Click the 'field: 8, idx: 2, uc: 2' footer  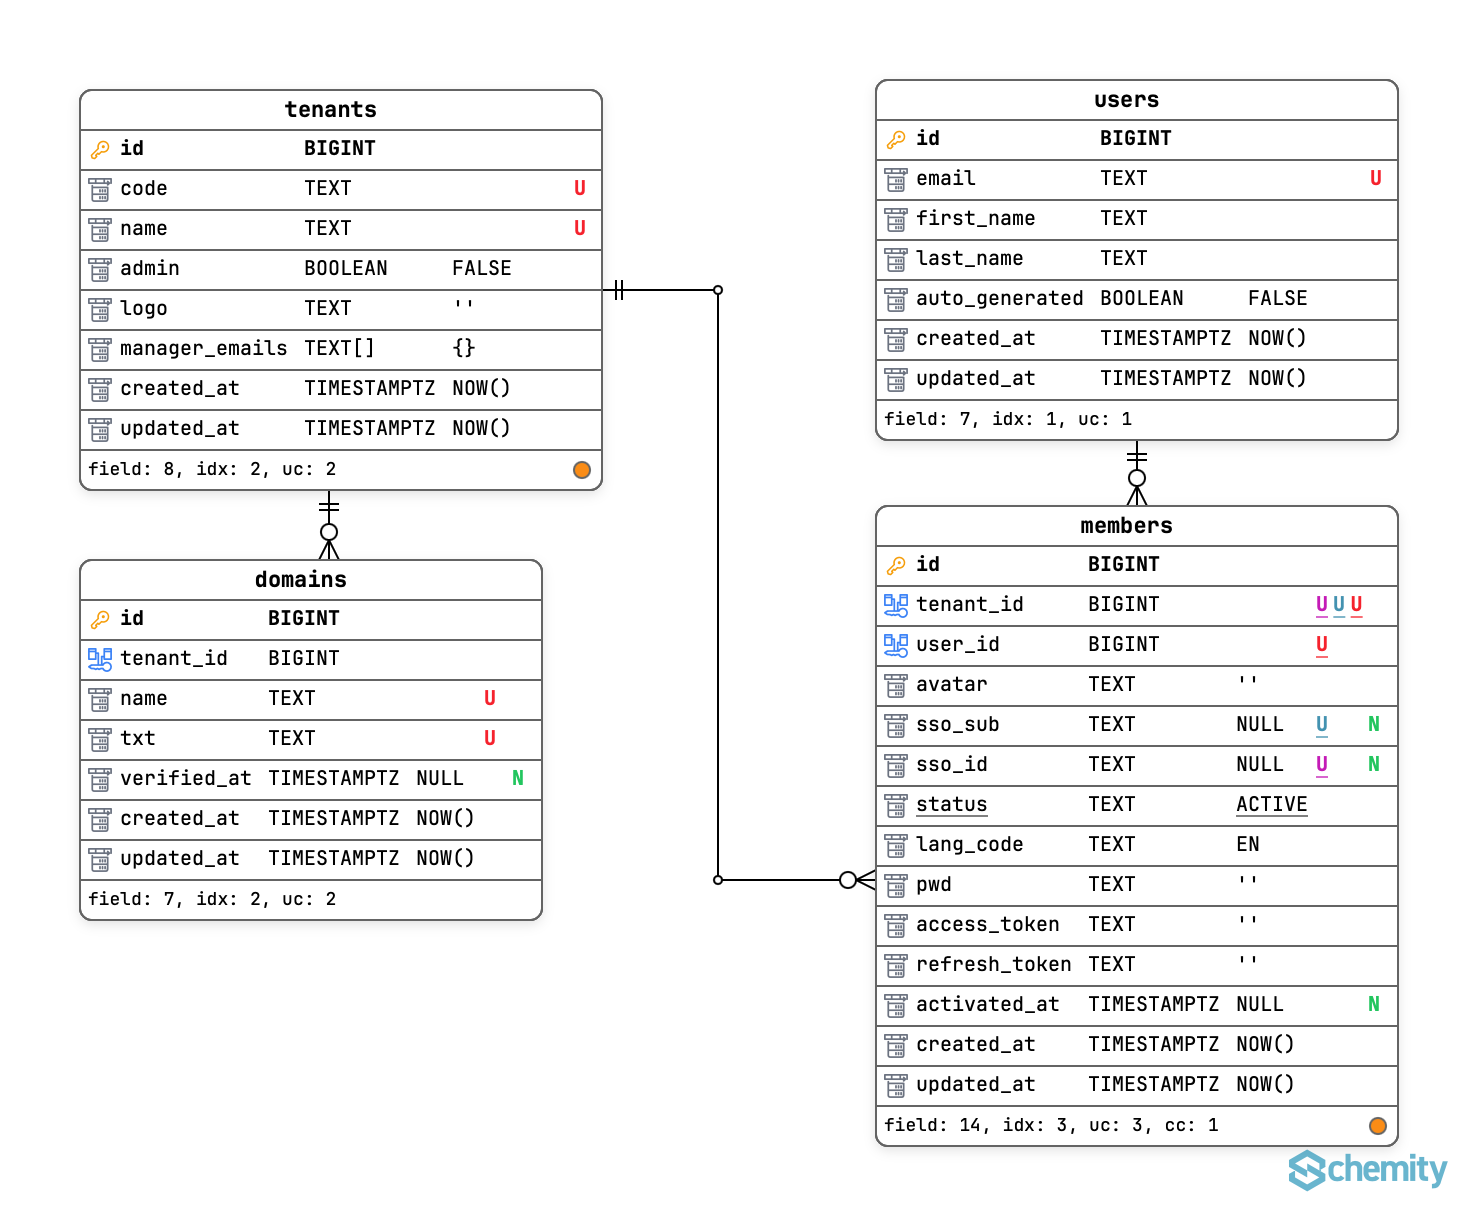click(212, 469)
